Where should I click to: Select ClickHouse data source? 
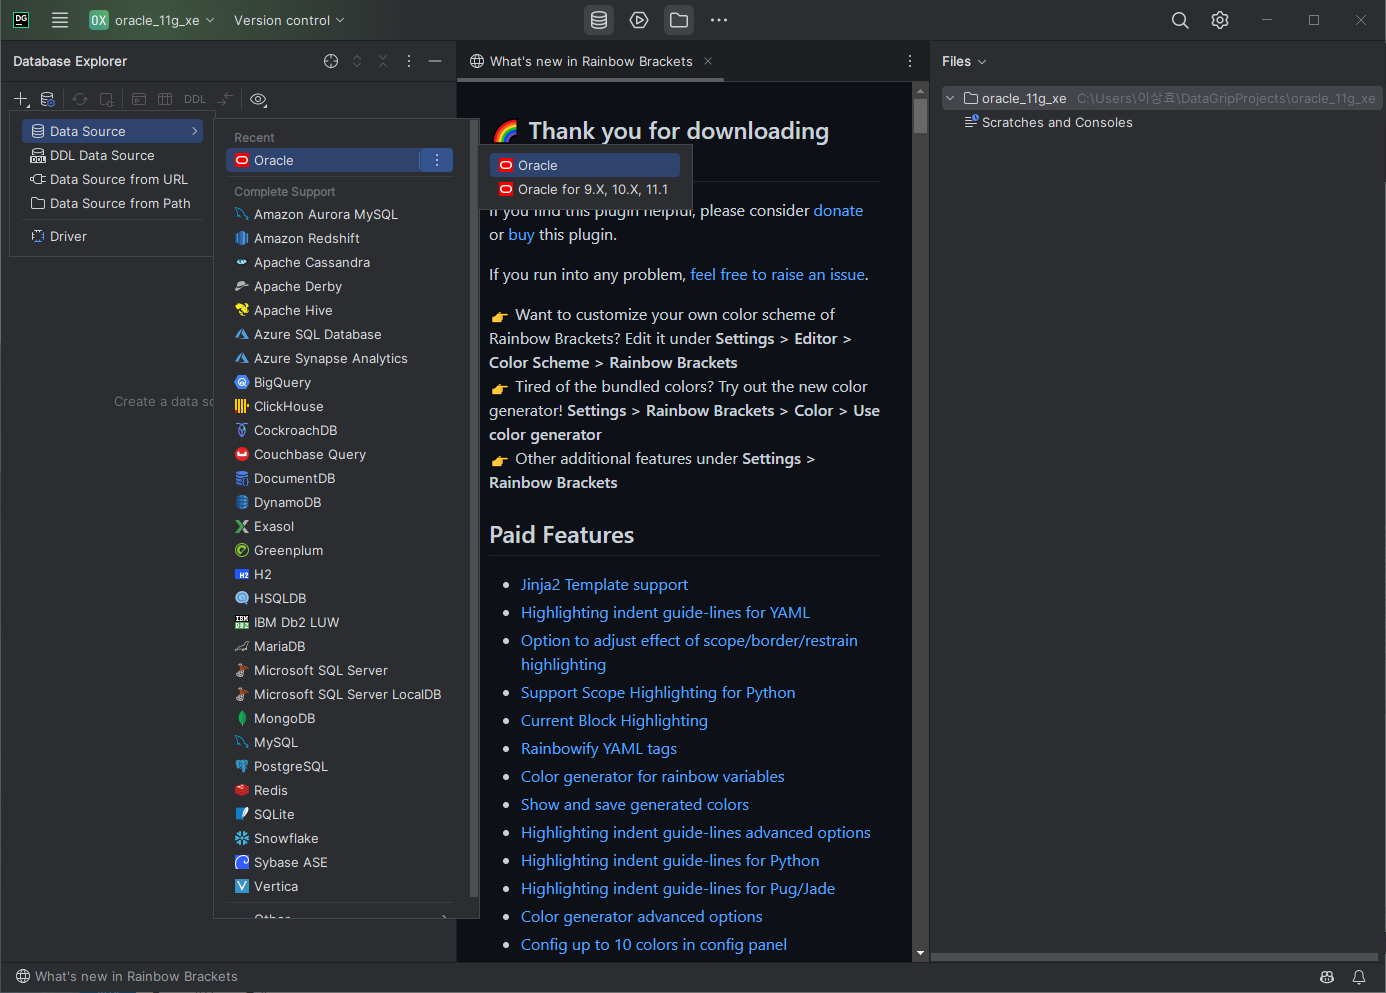[340, 406]
